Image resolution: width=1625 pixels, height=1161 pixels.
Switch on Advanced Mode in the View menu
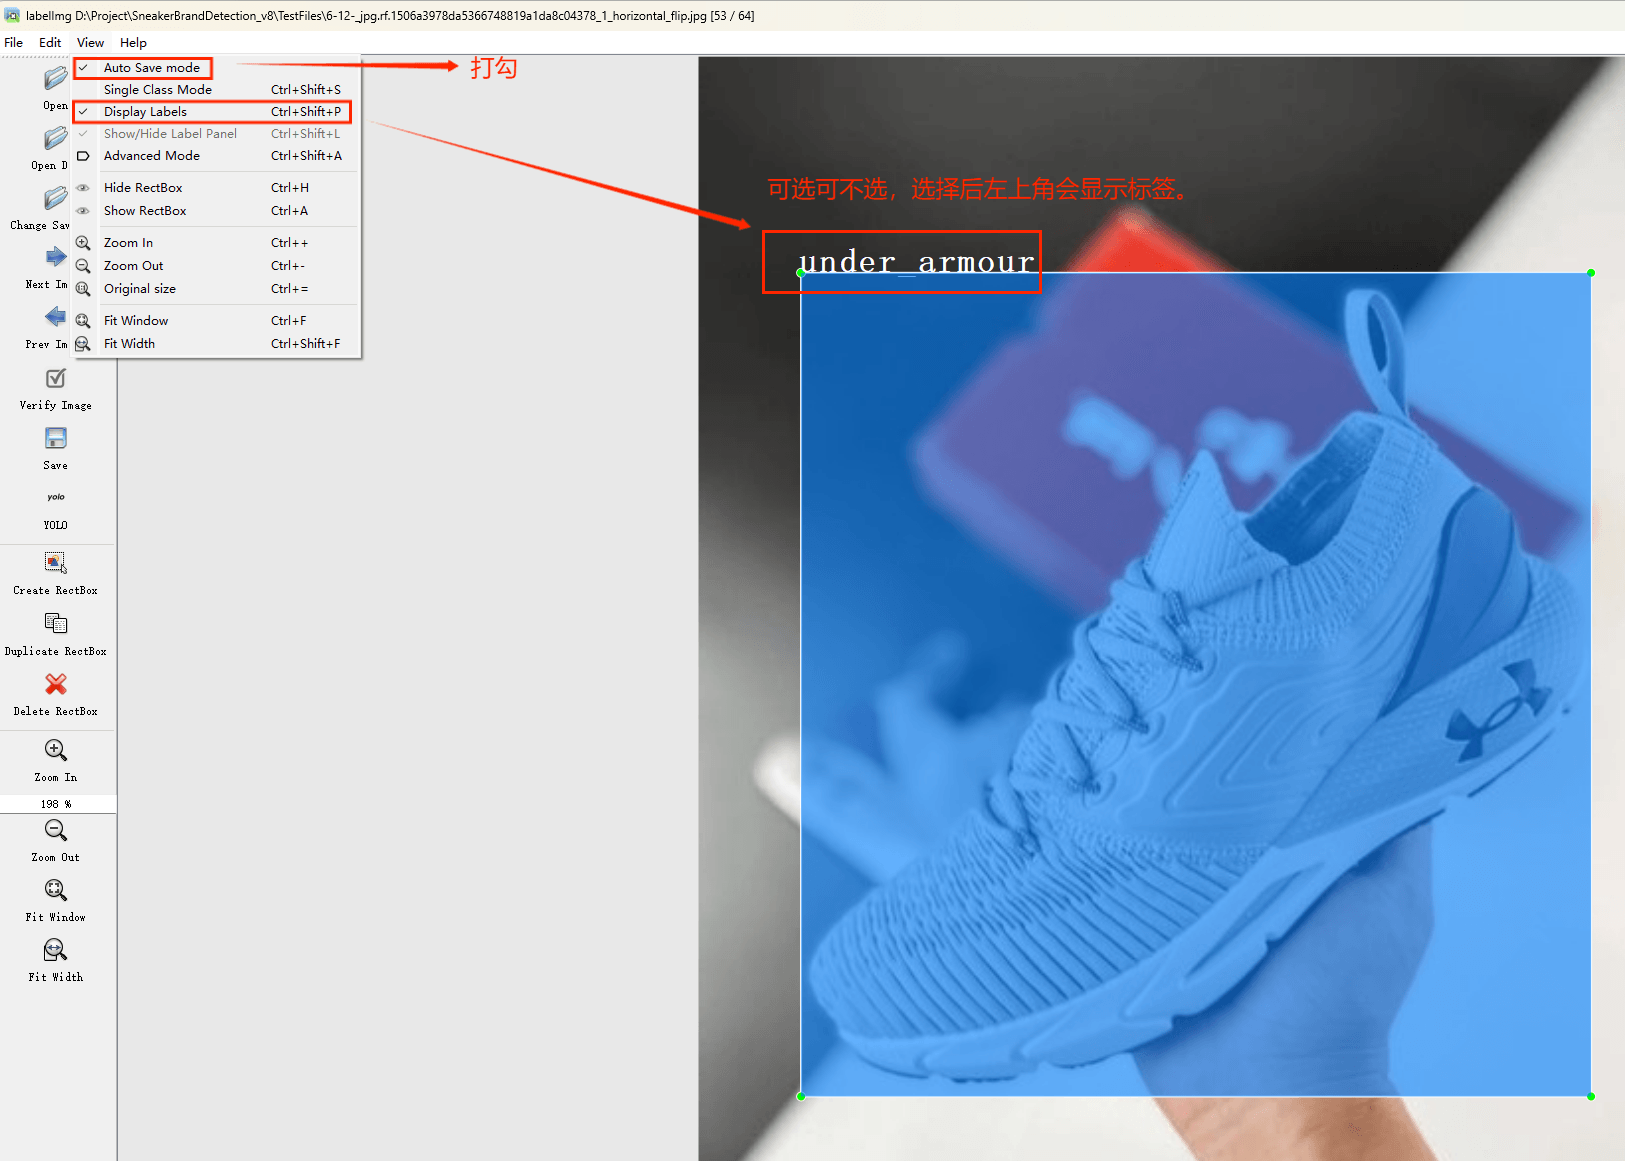click(x=217, y=156)
